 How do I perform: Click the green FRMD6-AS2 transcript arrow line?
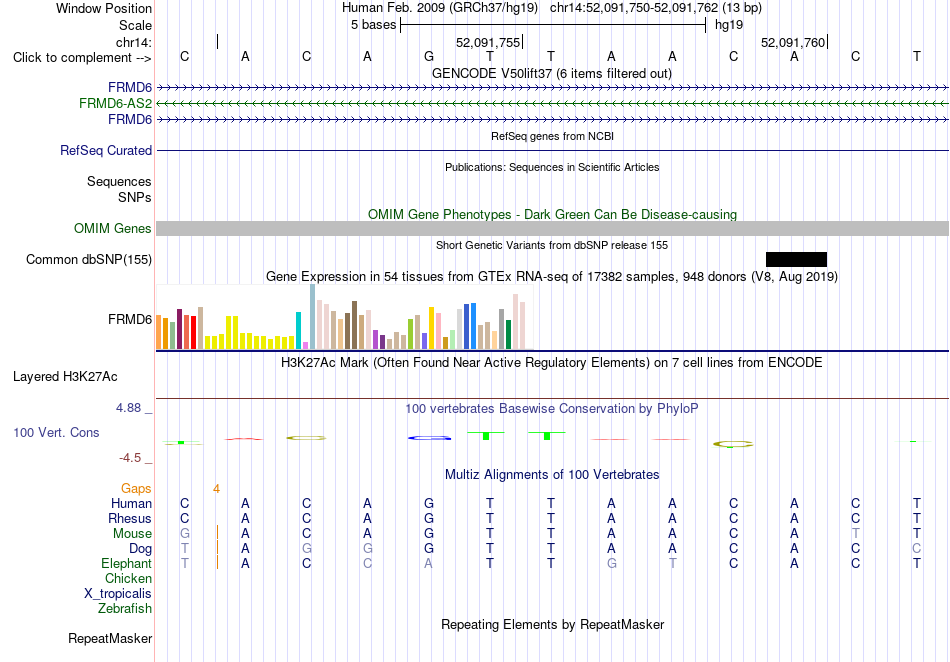[x=553, y=104]
